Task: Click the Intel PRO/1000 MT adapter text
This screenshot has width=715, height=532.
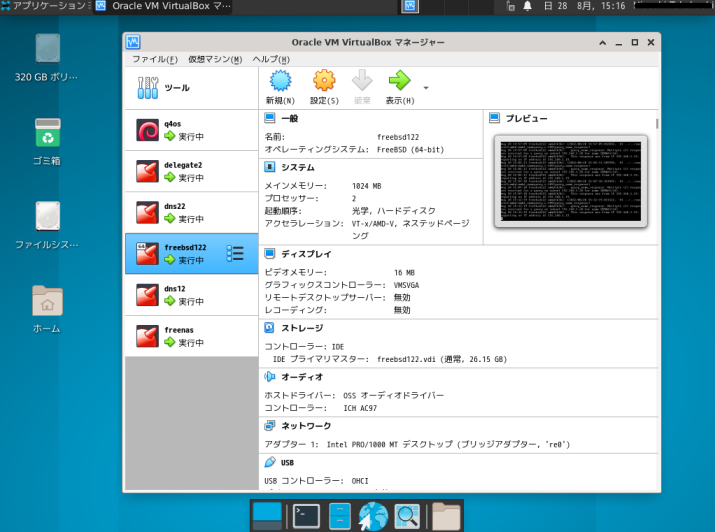Action: [x=449, y=444]
